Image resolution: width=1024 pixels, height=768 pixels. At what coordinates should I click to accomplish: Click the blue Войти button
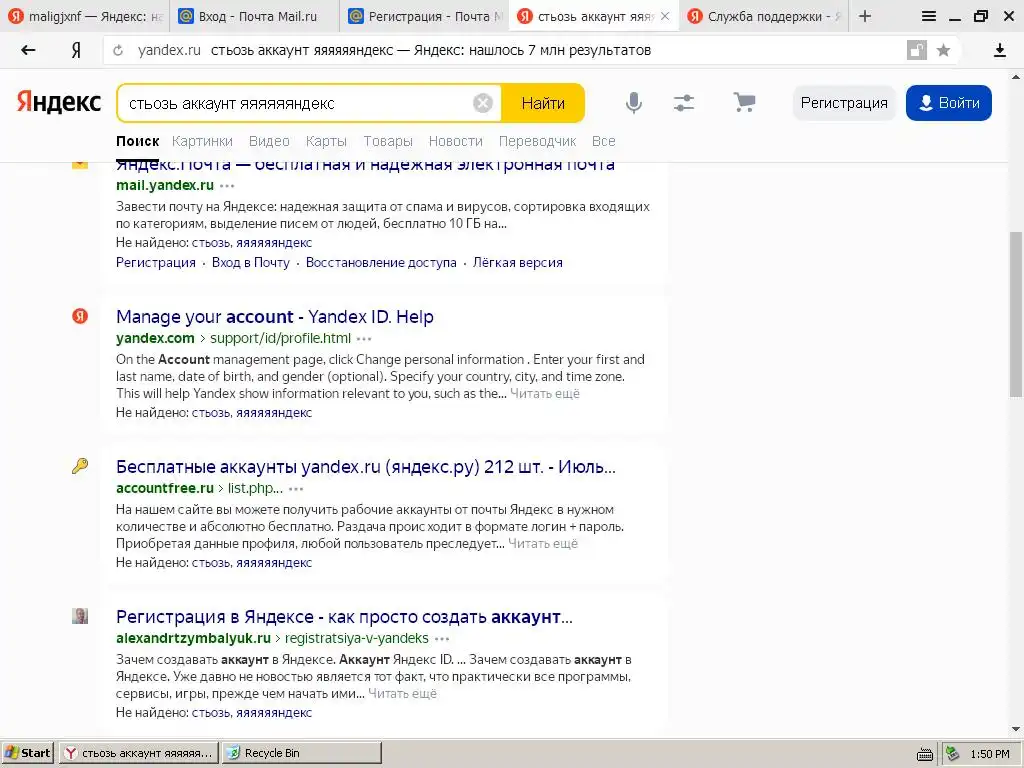(x=948, y=103)
